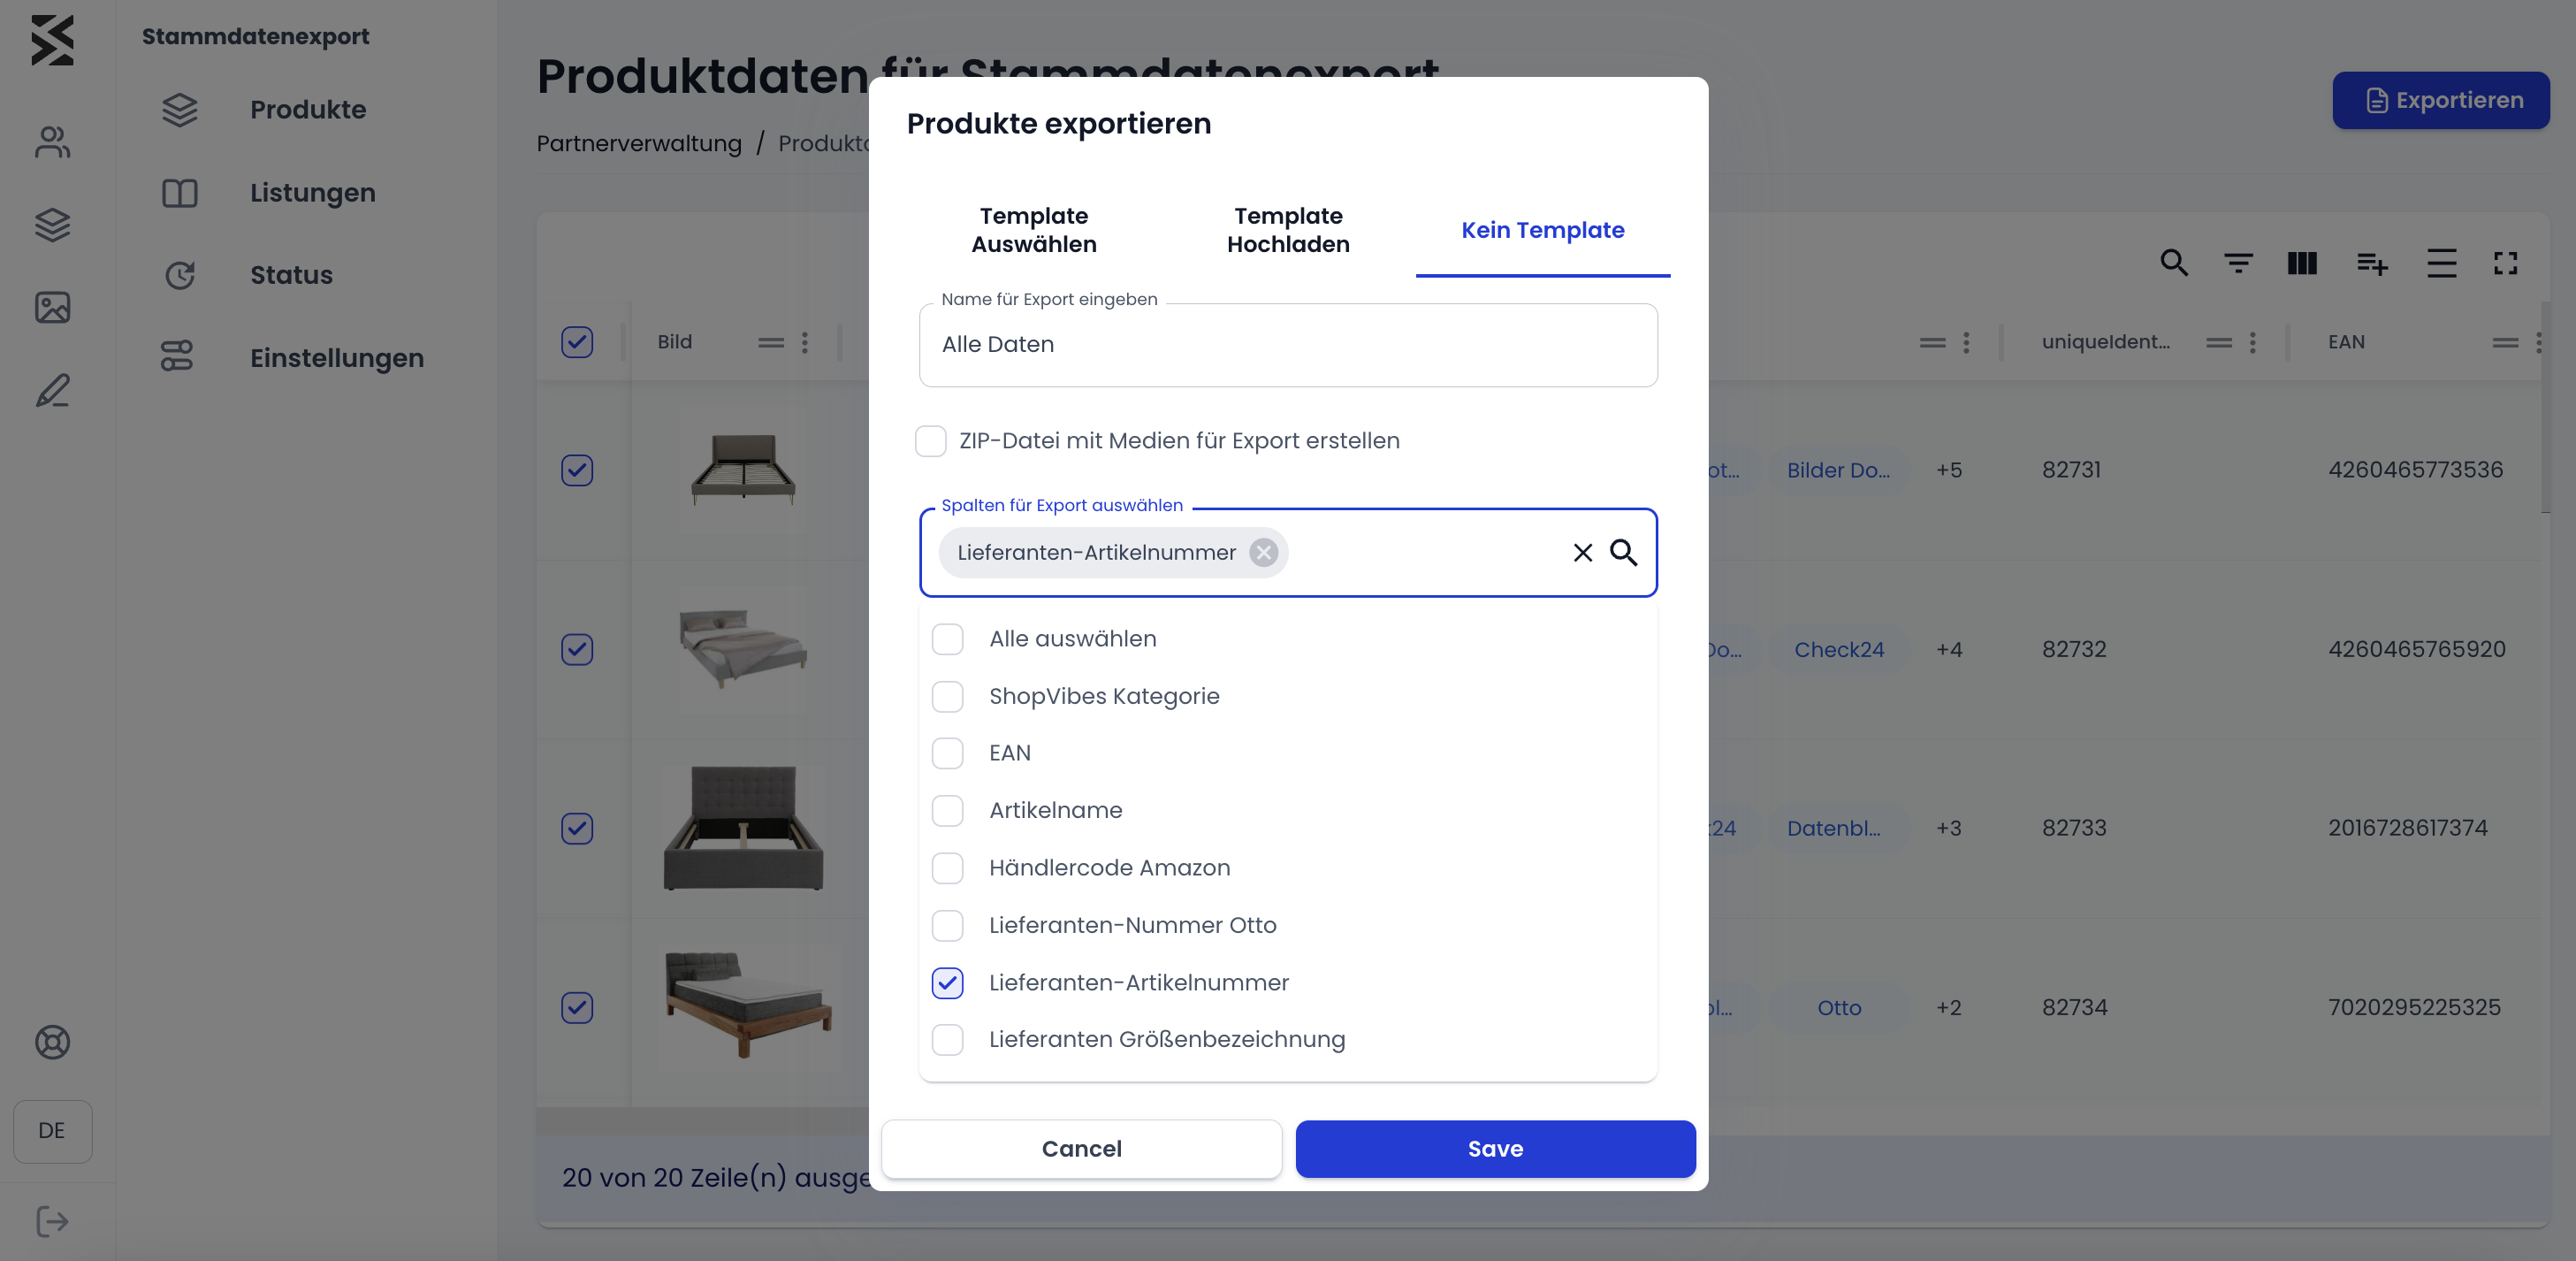Image resolution: width=2576 pixels, height=1261 pixels.
Task: Open the help lifebuoy icon
Action: 52,1042
